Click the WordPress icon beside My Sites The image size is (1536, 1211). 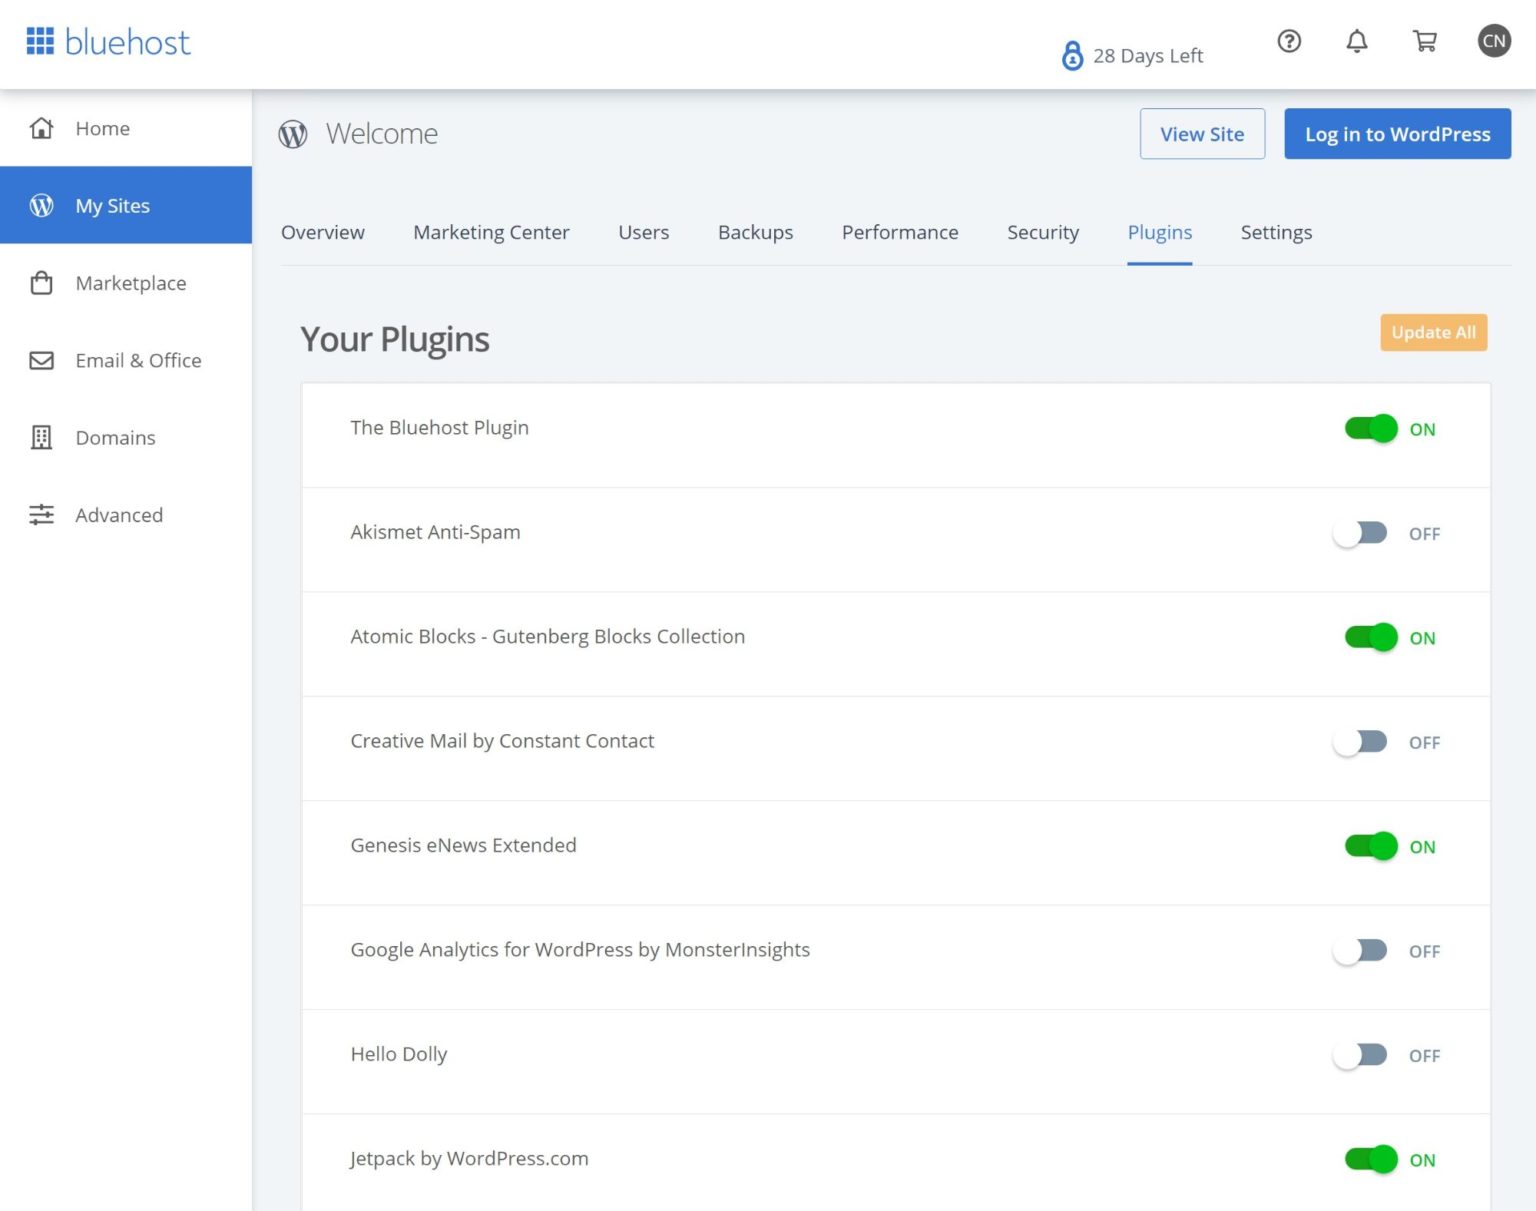click(41, 205)
